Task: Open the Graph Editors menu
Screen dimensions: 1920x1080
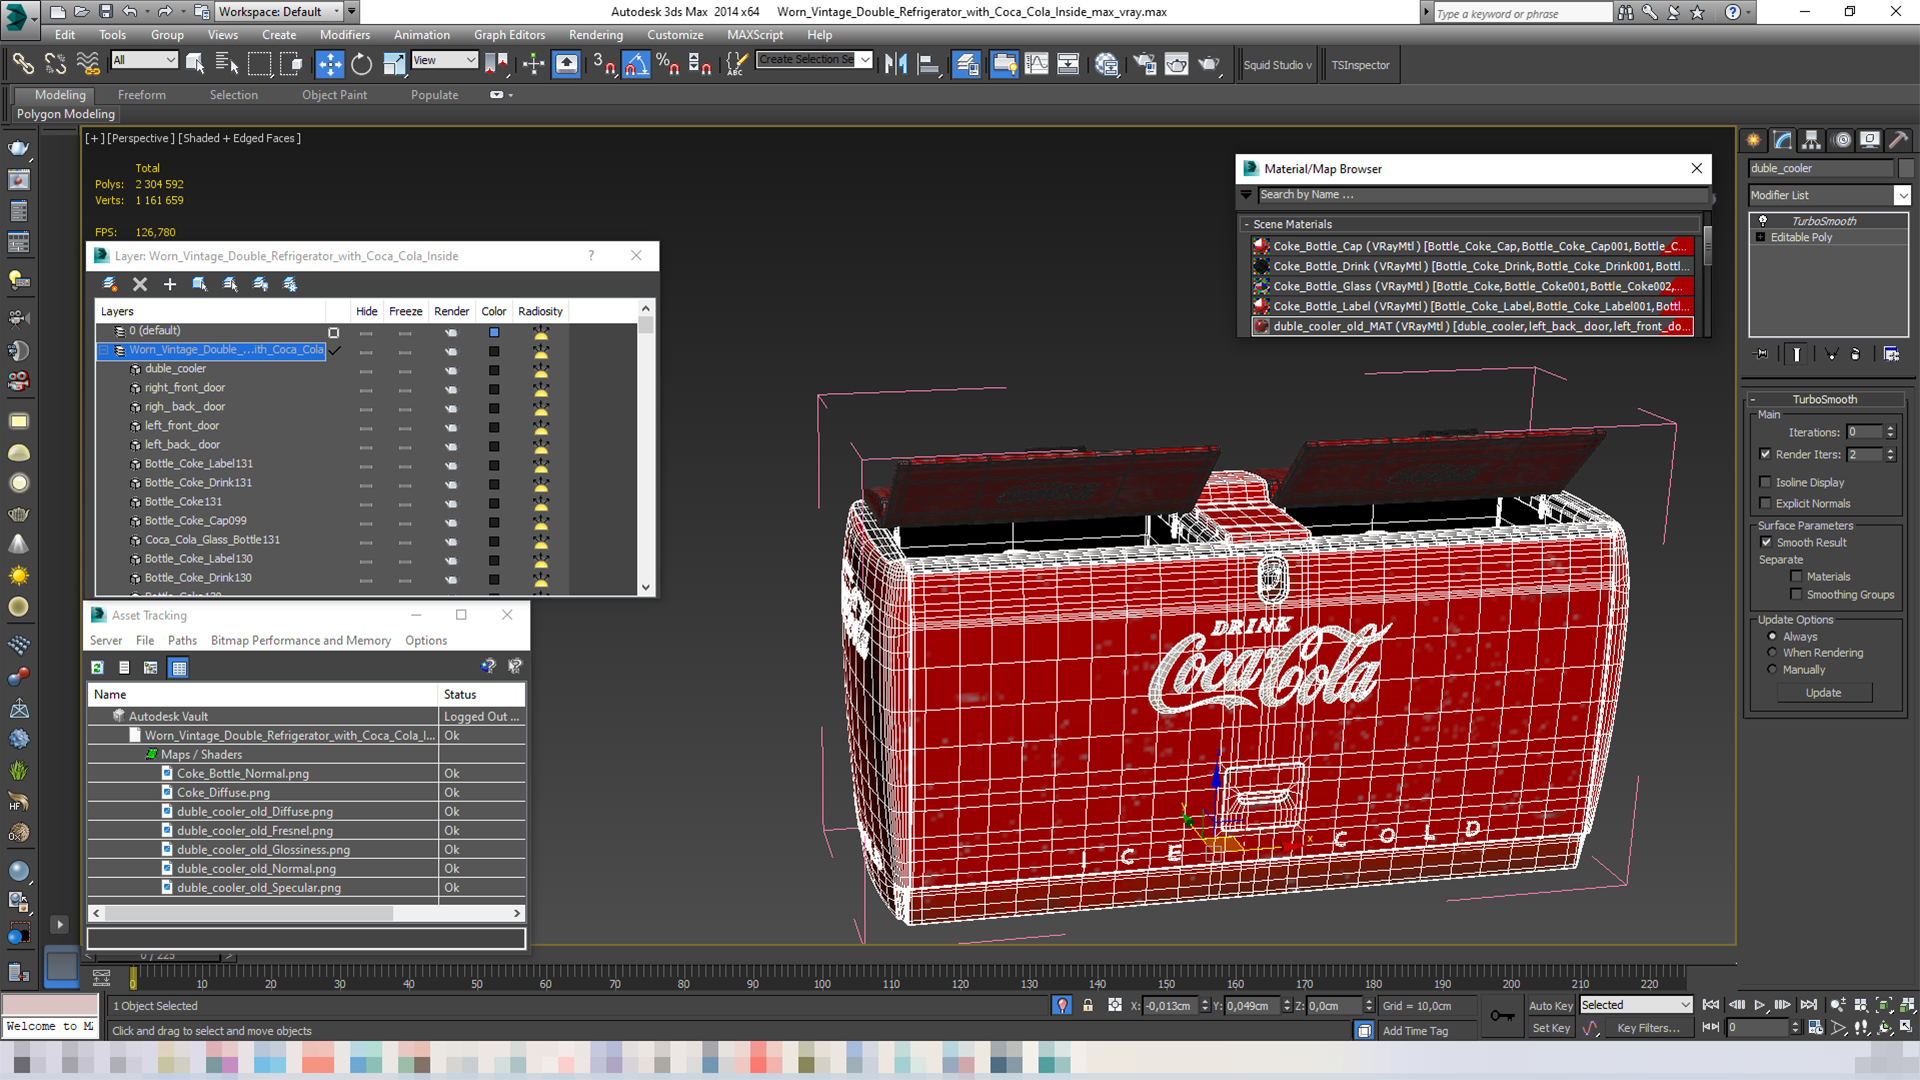Action: pos(509,34)
